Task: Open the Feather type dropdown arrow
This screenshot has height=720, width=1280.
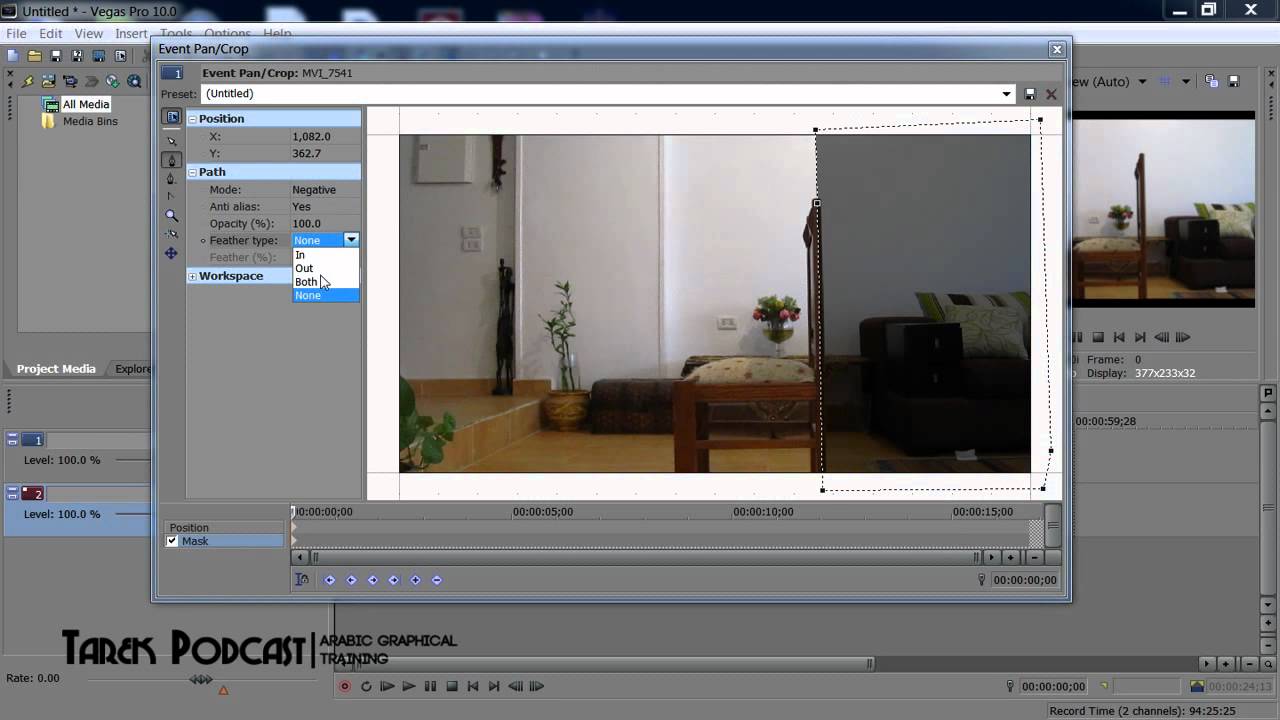Action: pyautogui.click(x=351, y=240)
